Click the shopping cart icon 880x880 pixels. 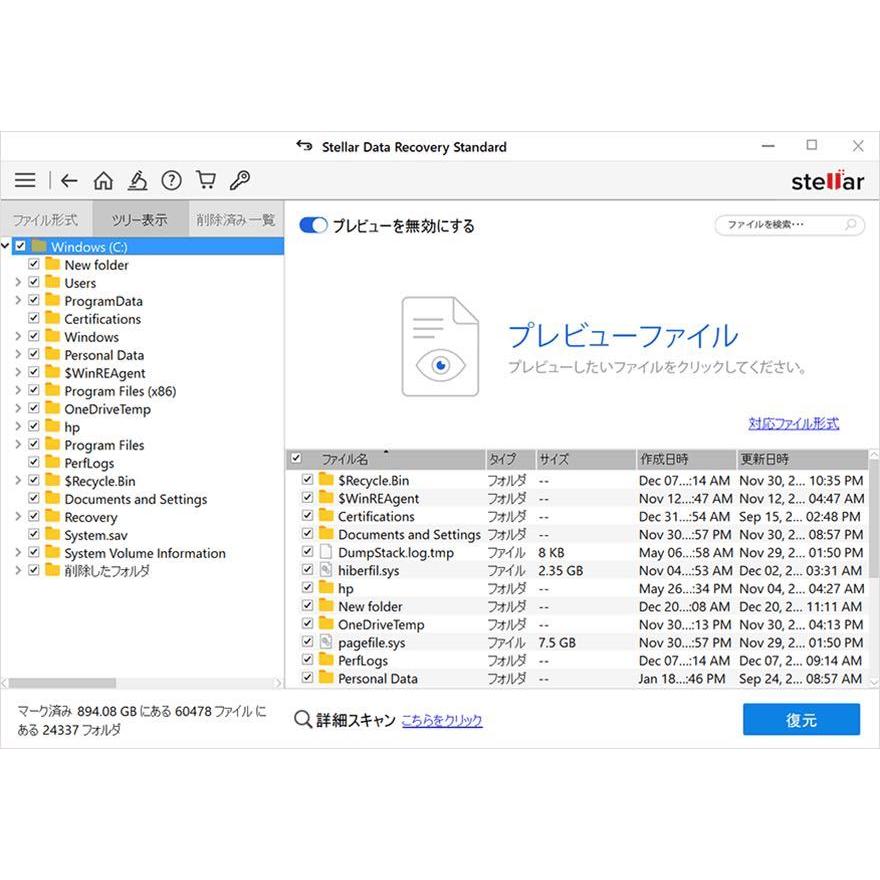pyautogui.click(x=206, y=181)
